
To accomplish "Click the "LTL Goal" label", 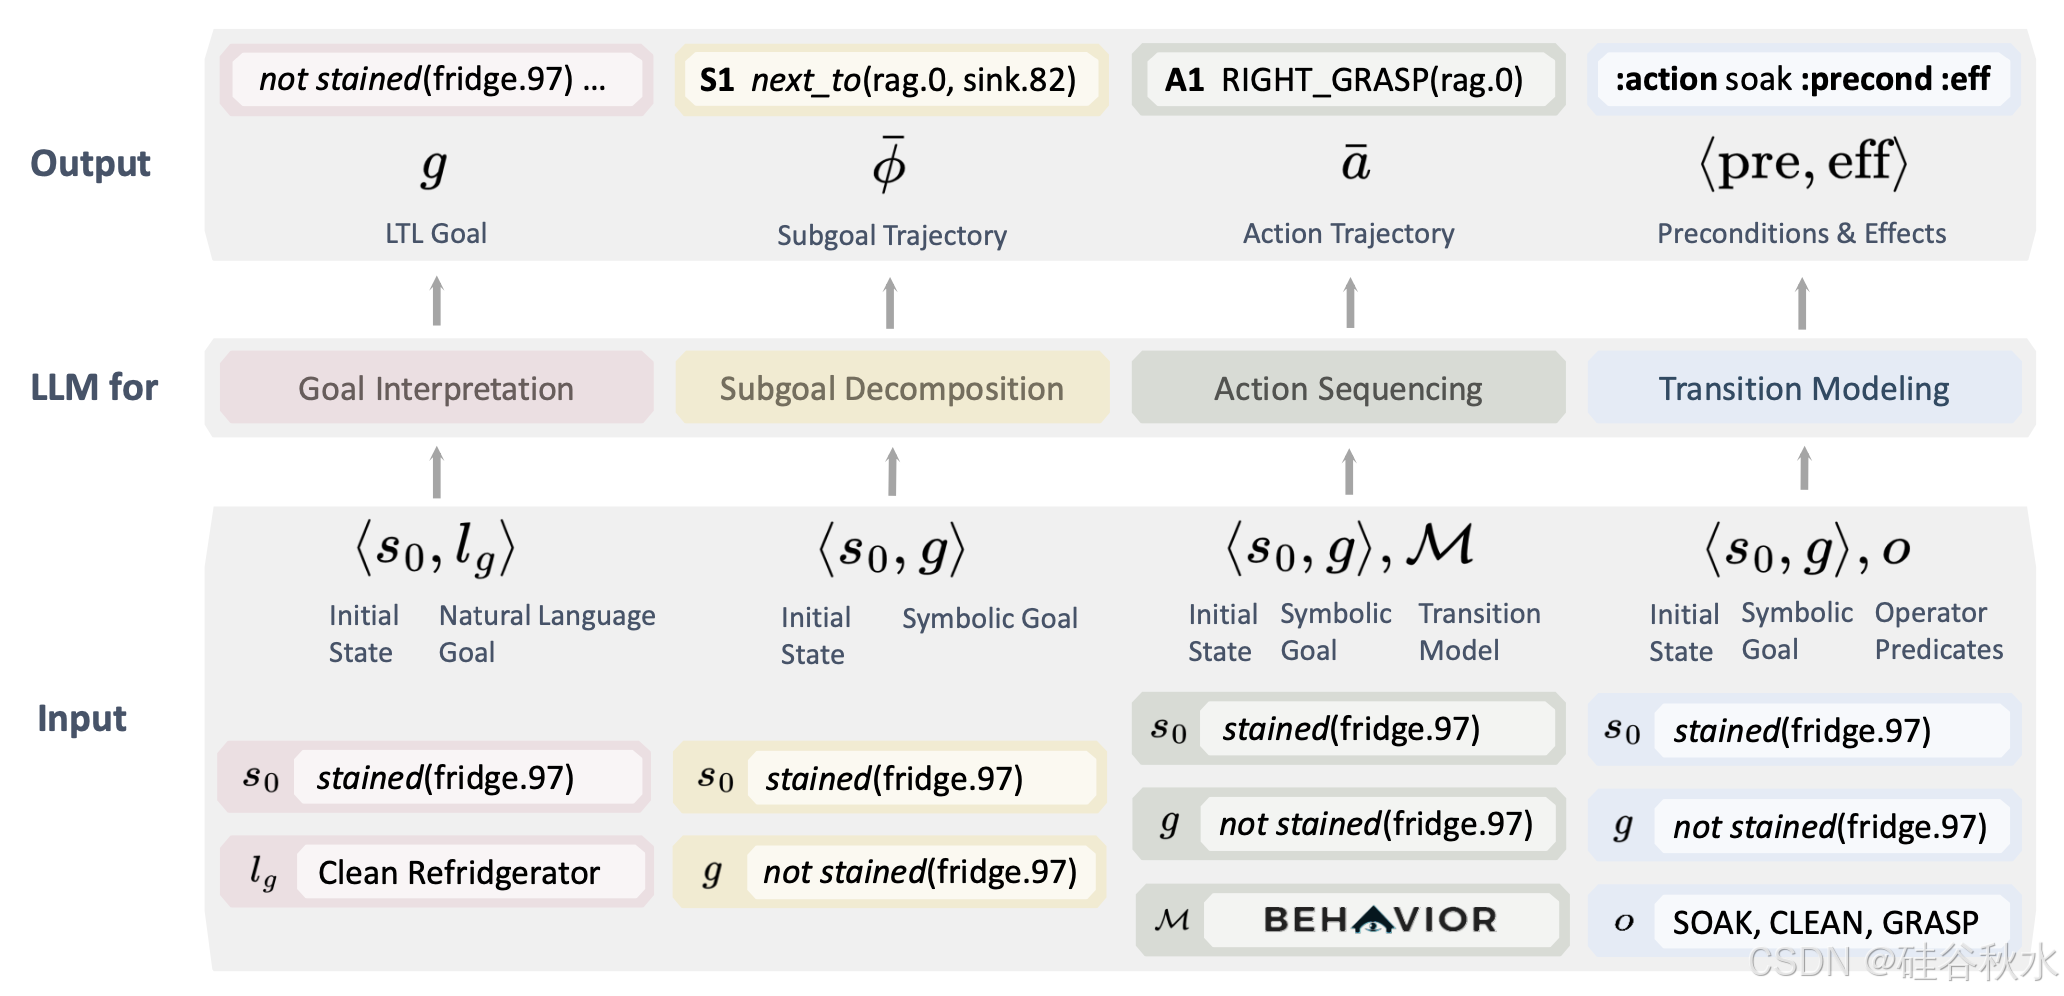I will click(436, 233).
